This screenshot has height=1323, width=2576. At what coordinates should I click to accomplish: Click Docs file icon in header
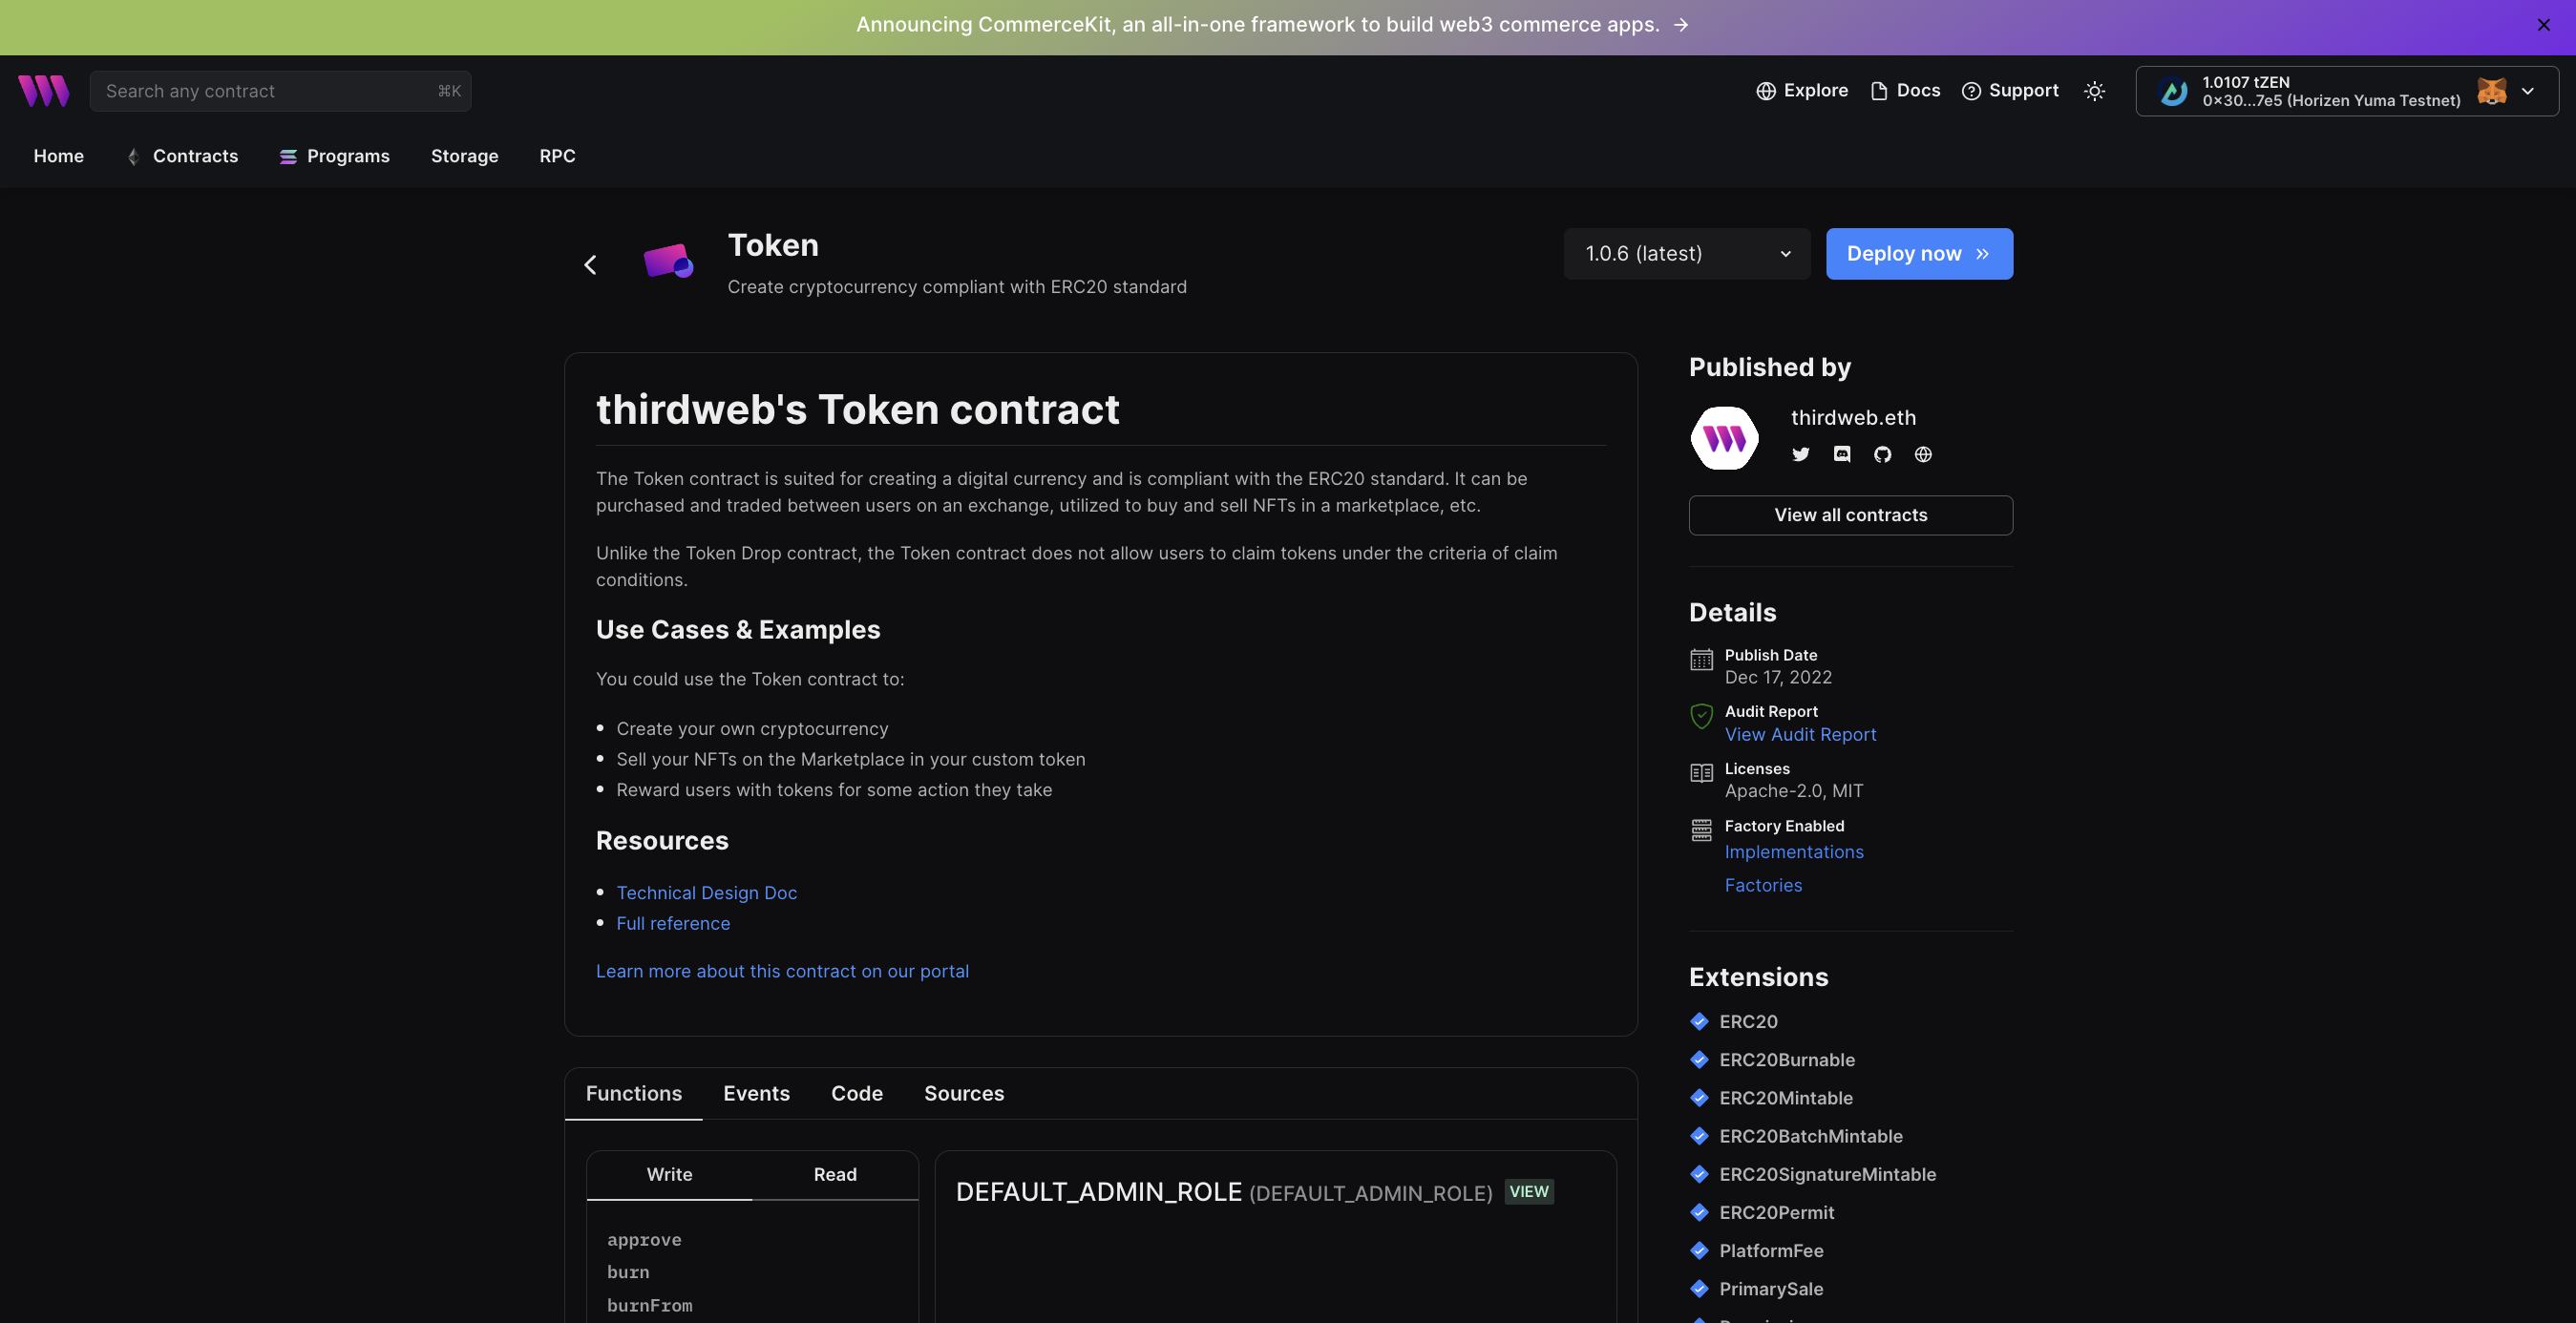(x=1879, y=91)
